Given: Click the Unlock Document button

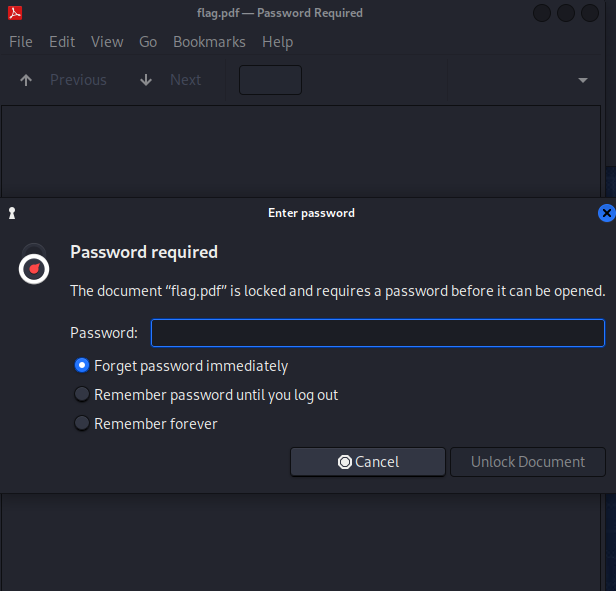Looking at the screenshot, I should 528,462.
